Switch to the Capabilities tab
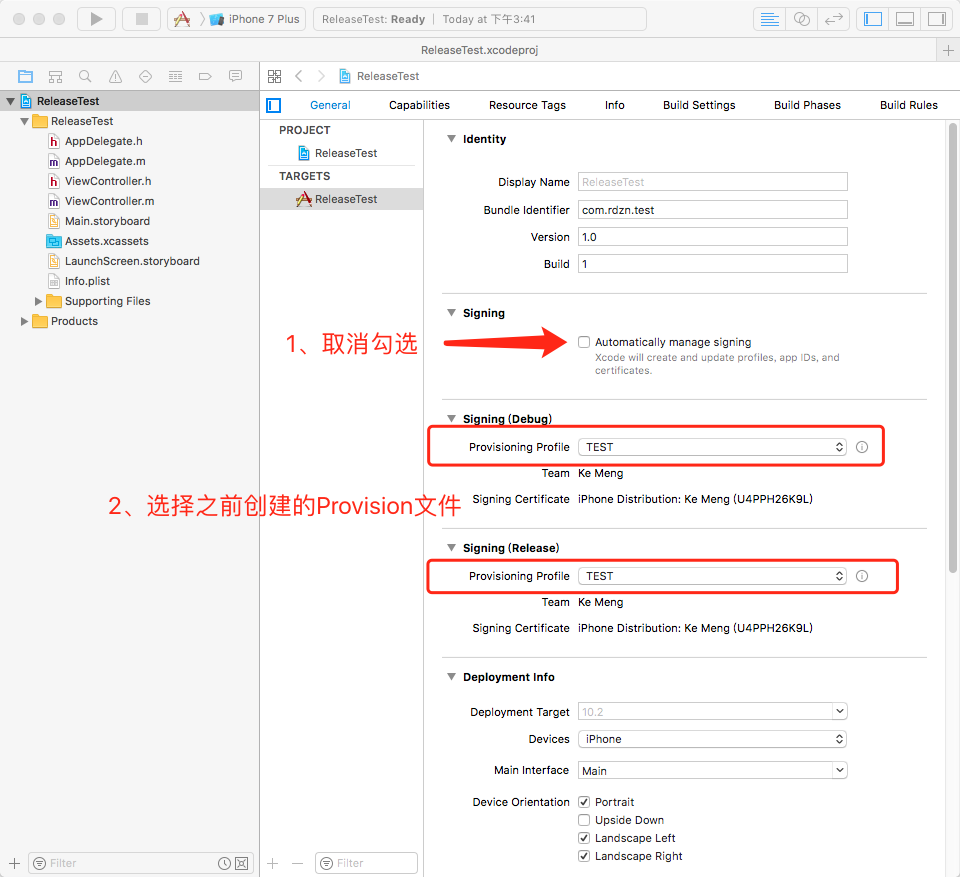 [419, 105]
